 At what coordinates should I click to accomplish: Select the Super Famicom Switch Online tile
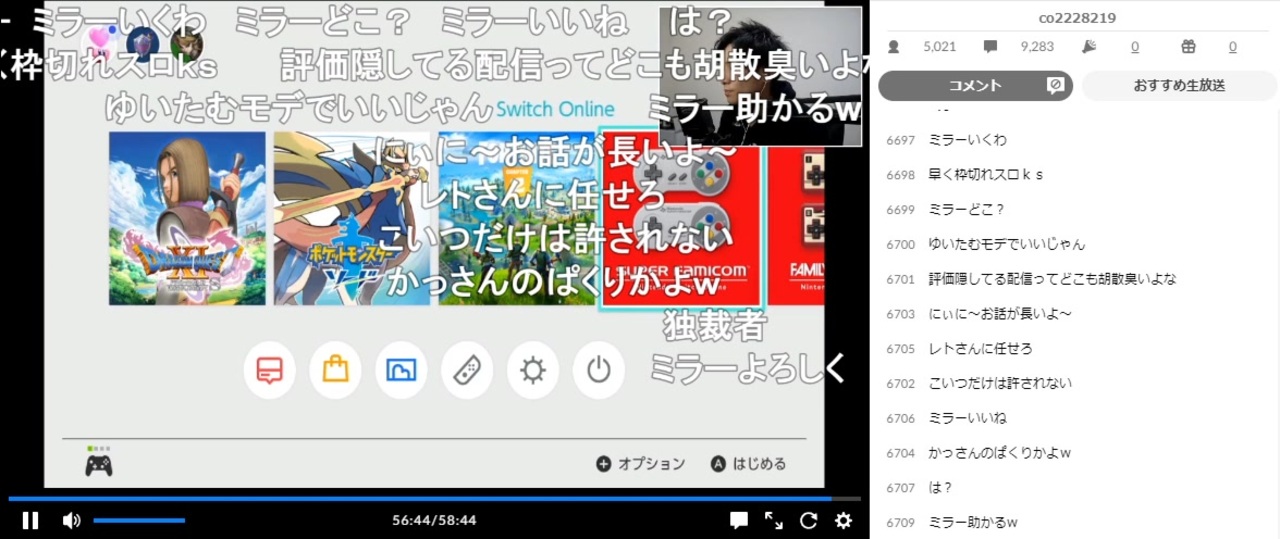pyautogui.click(x=681, y=218)
